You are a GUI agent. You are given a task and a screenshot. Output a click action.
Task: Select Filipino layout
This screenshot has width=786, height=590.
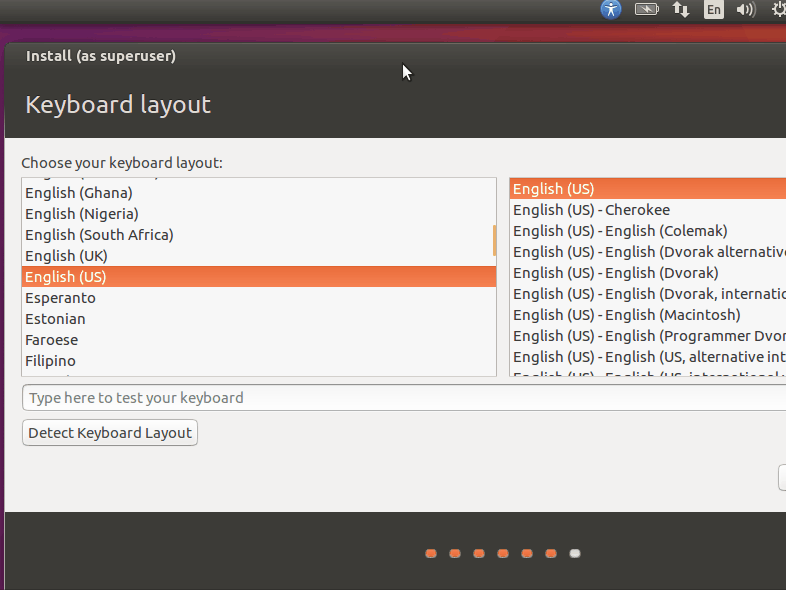point(259,361)
